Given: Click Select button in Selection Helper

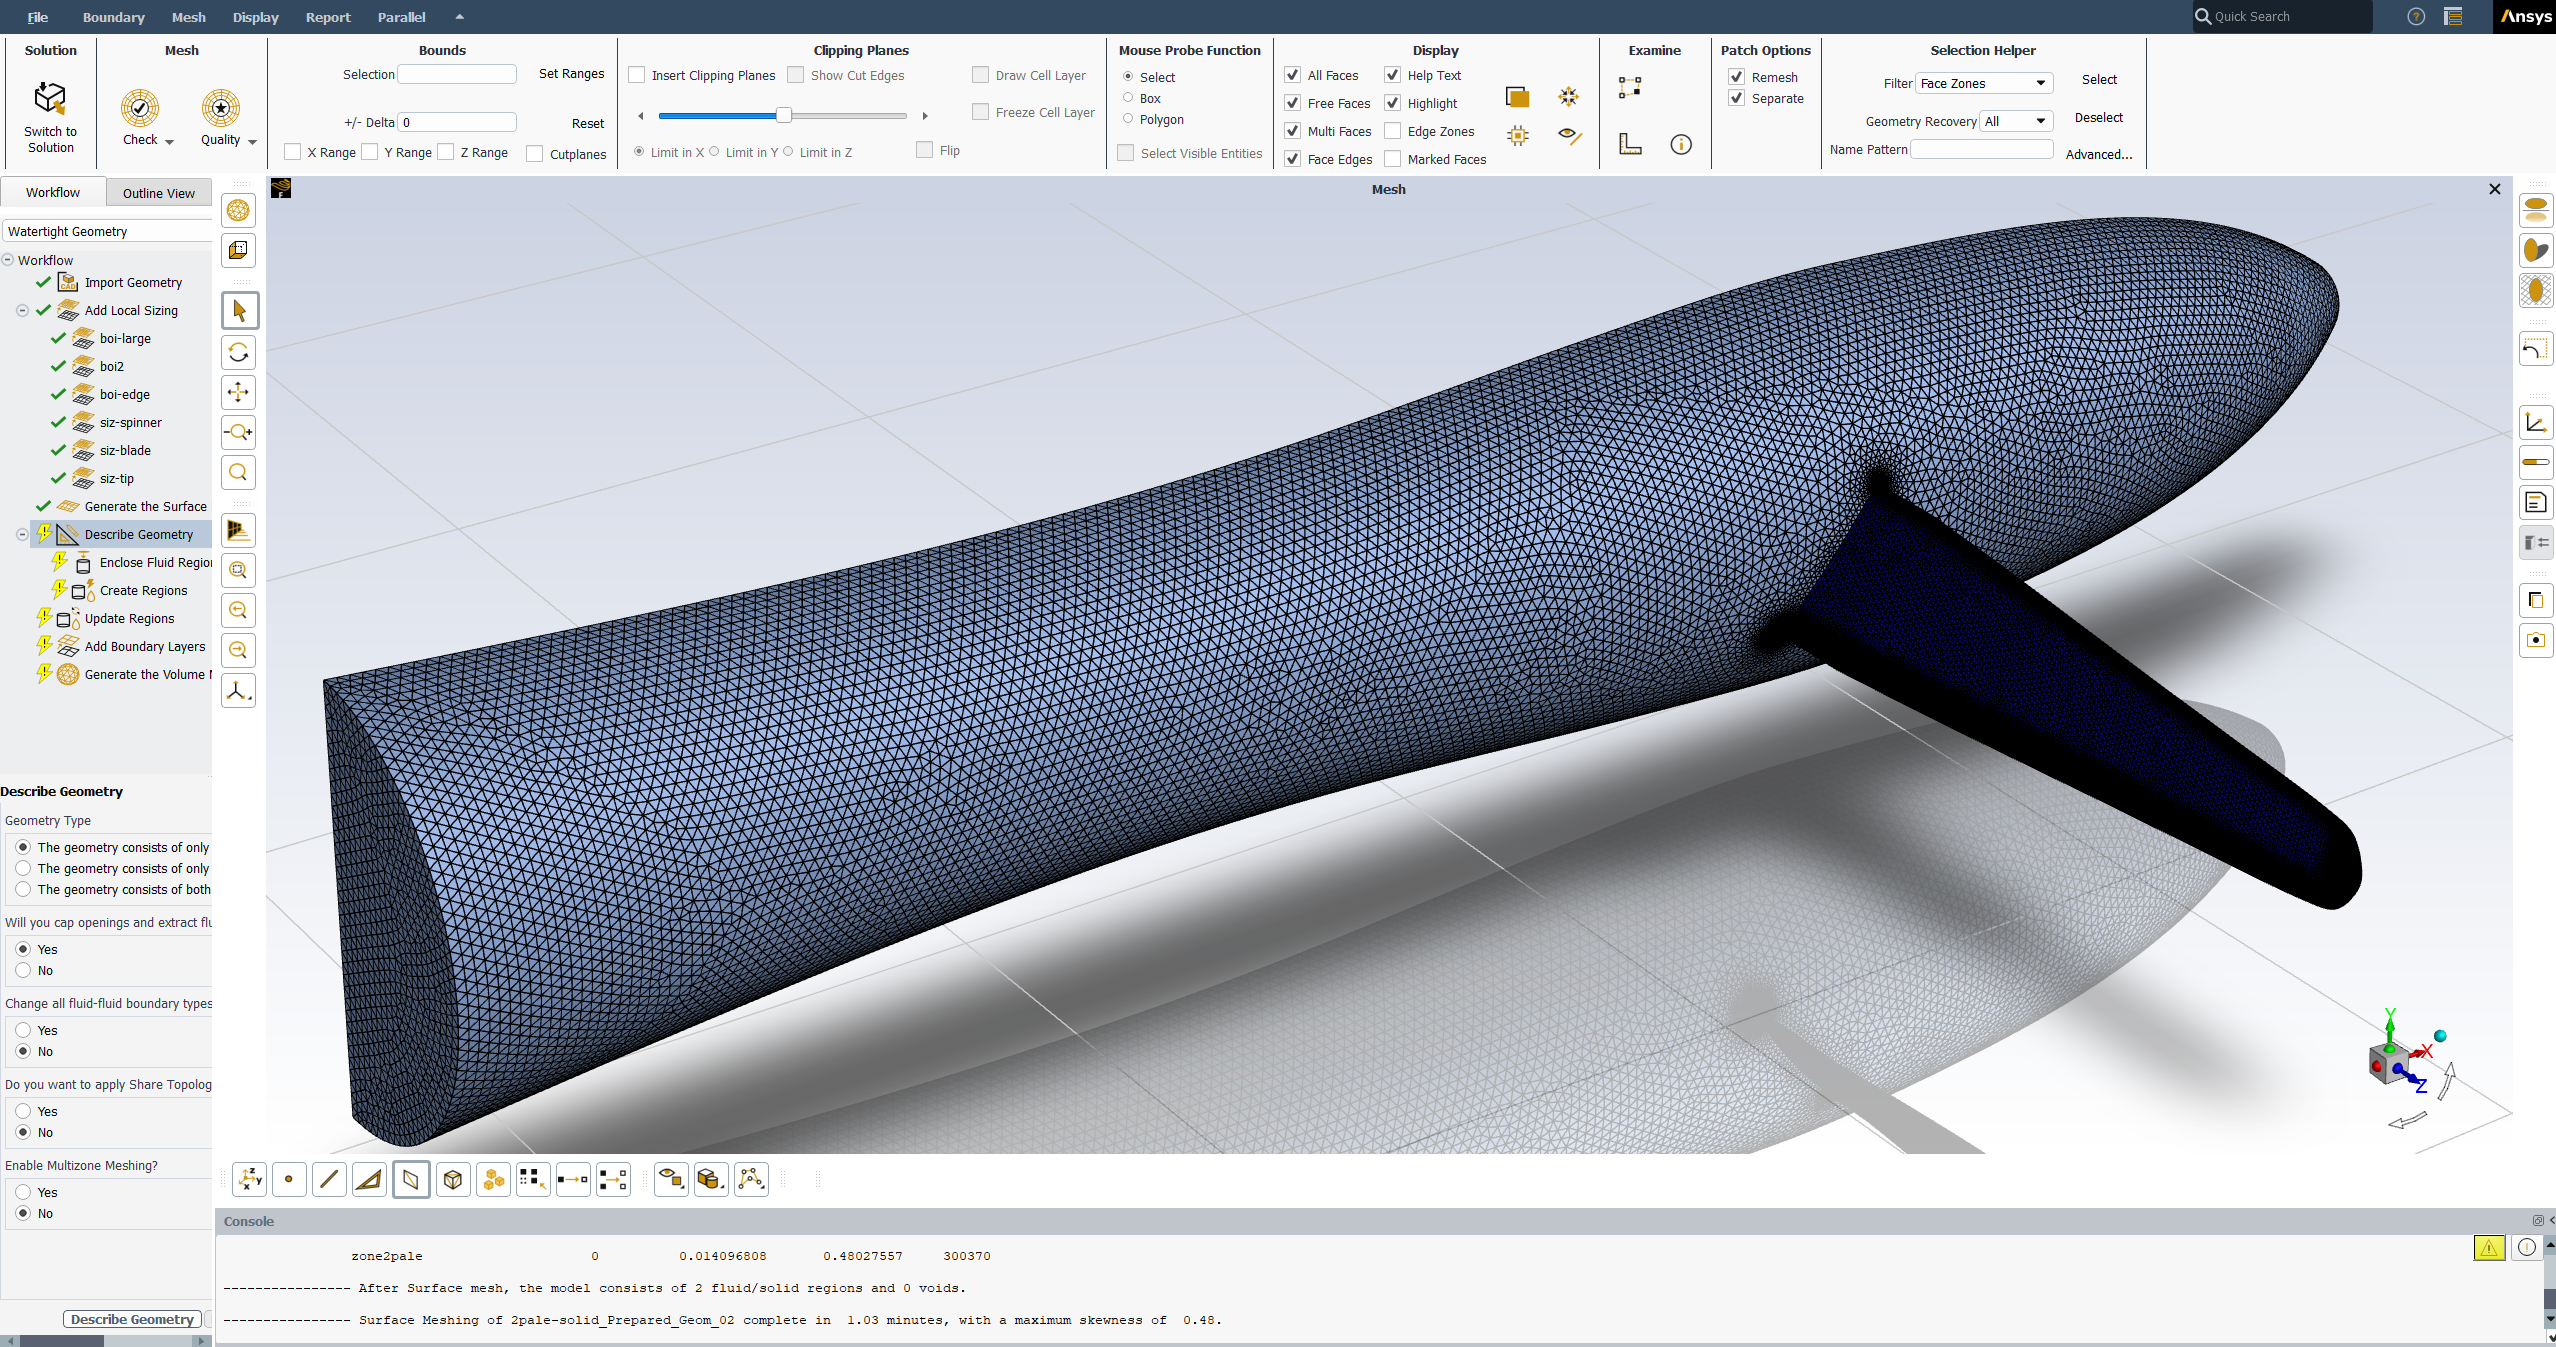Looking at the screenshot, I should click(2099, 79).
